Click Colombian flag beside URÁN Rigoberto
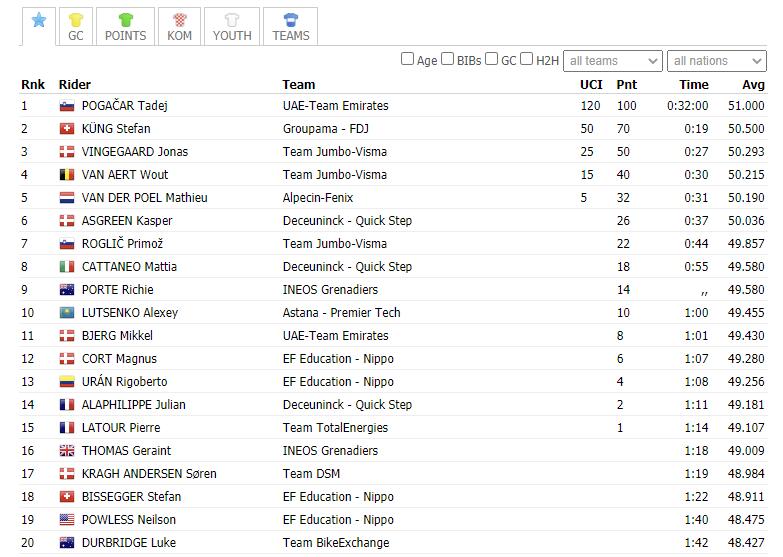 pyautogui.click(x=67, y=382)
